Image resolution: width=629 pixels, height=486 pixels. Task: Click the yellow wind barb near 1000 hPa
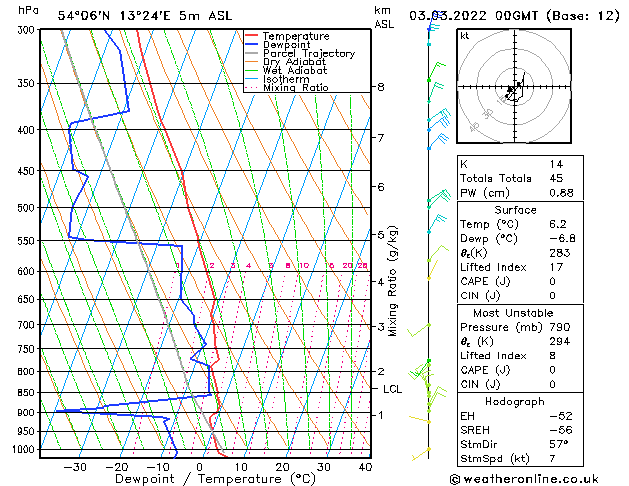[x=421, y=454]
